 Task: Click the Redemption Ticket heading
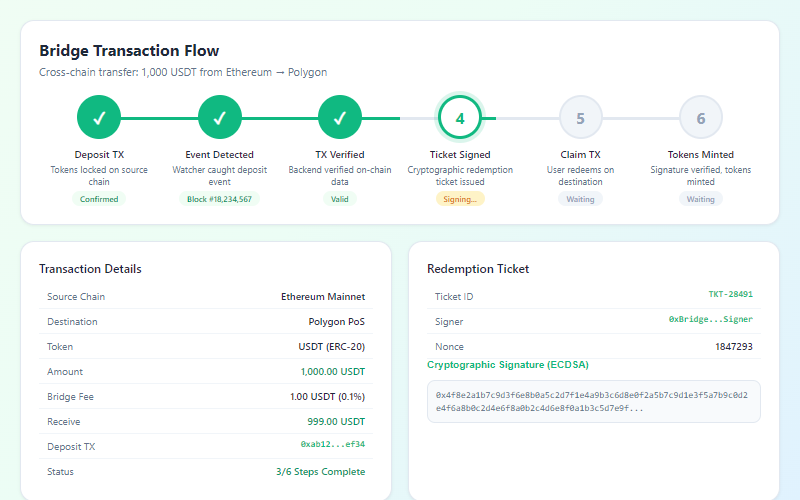click(x=478, y=269)
